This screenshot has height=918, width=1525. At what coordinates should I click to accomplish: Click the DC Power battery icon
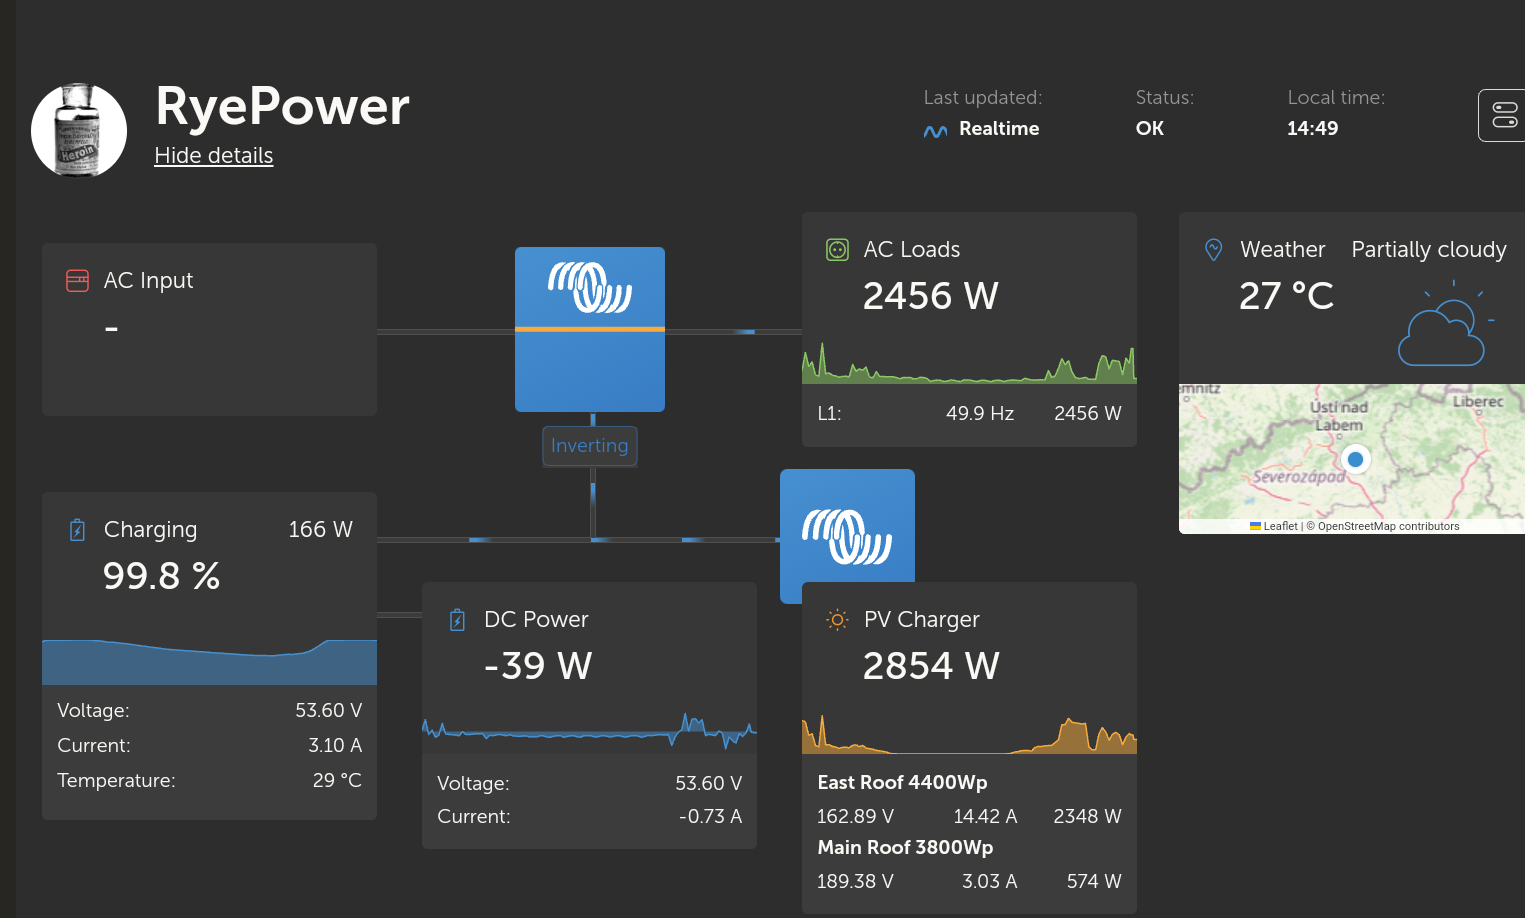[457, 620]
